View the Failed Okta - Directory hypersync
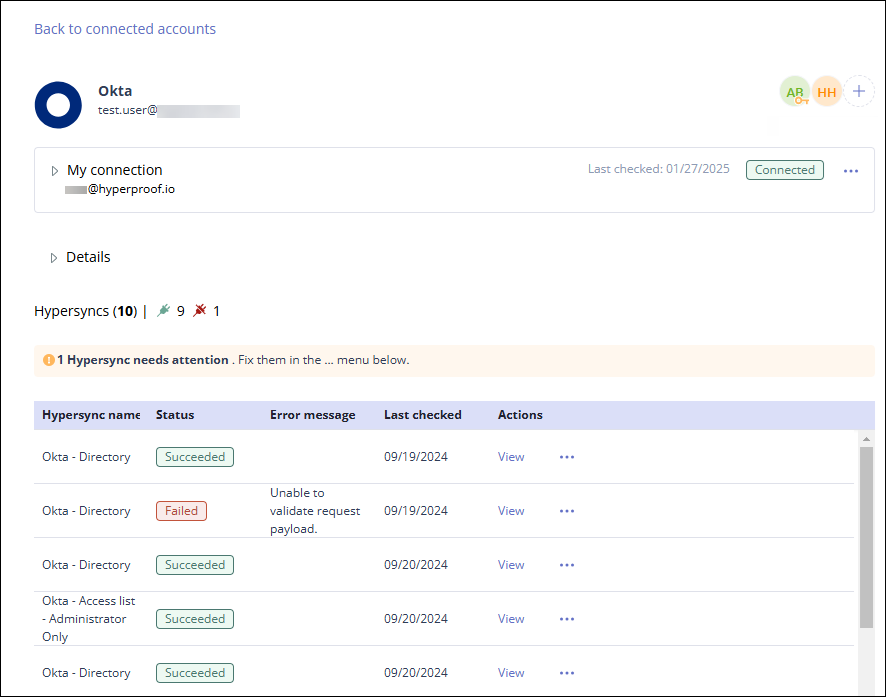The height and width of the screenshot is (697, 886). coord(511,511)
